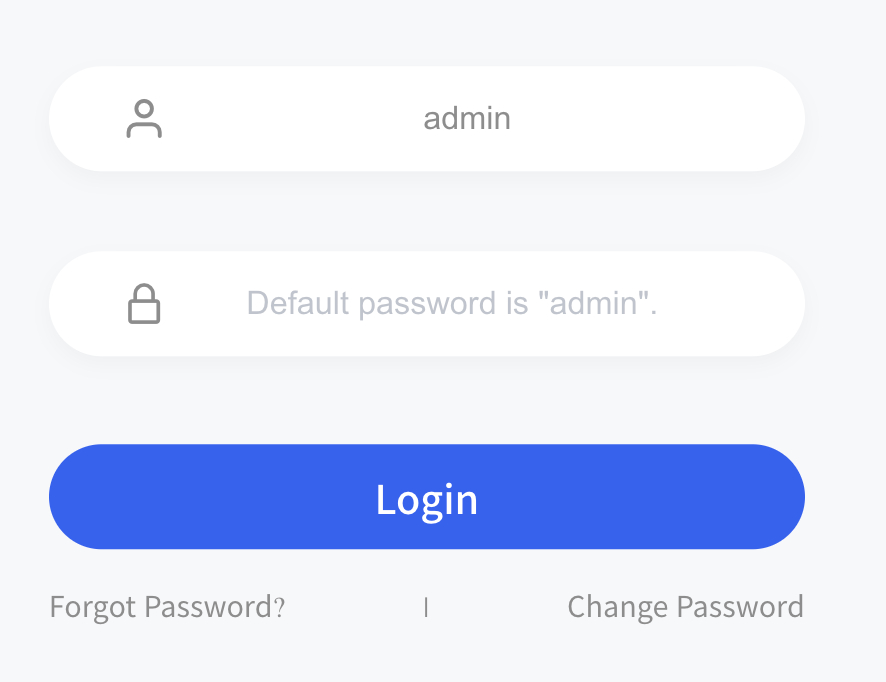Open the Forgot Password link
886x682 pixels.
pos(167,607)
